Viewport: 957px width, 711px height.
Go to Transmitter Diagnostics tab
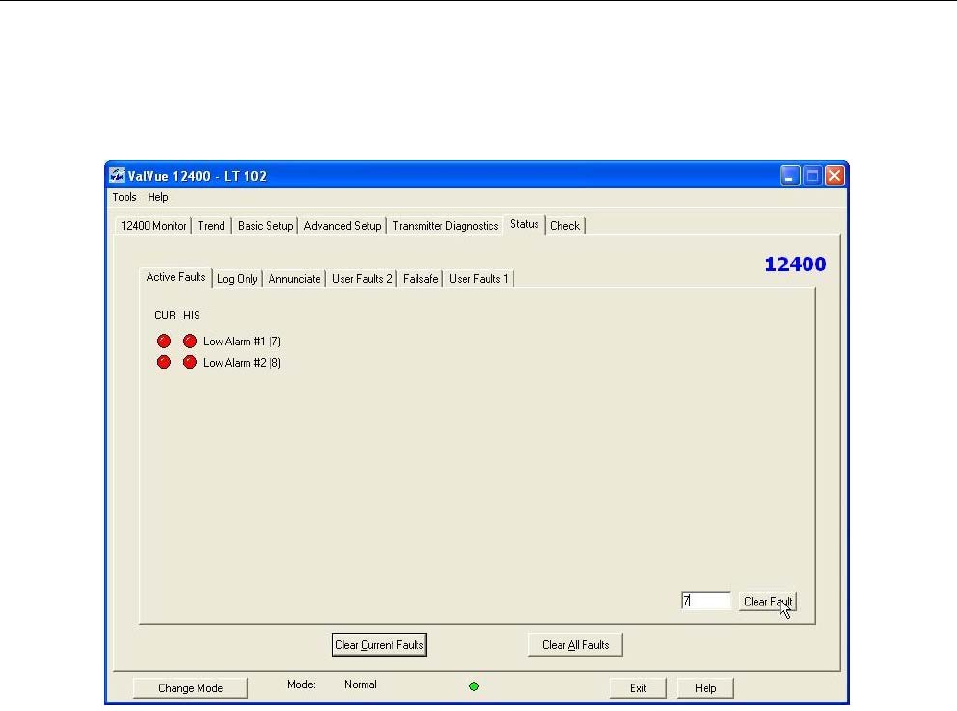[446, 226]
